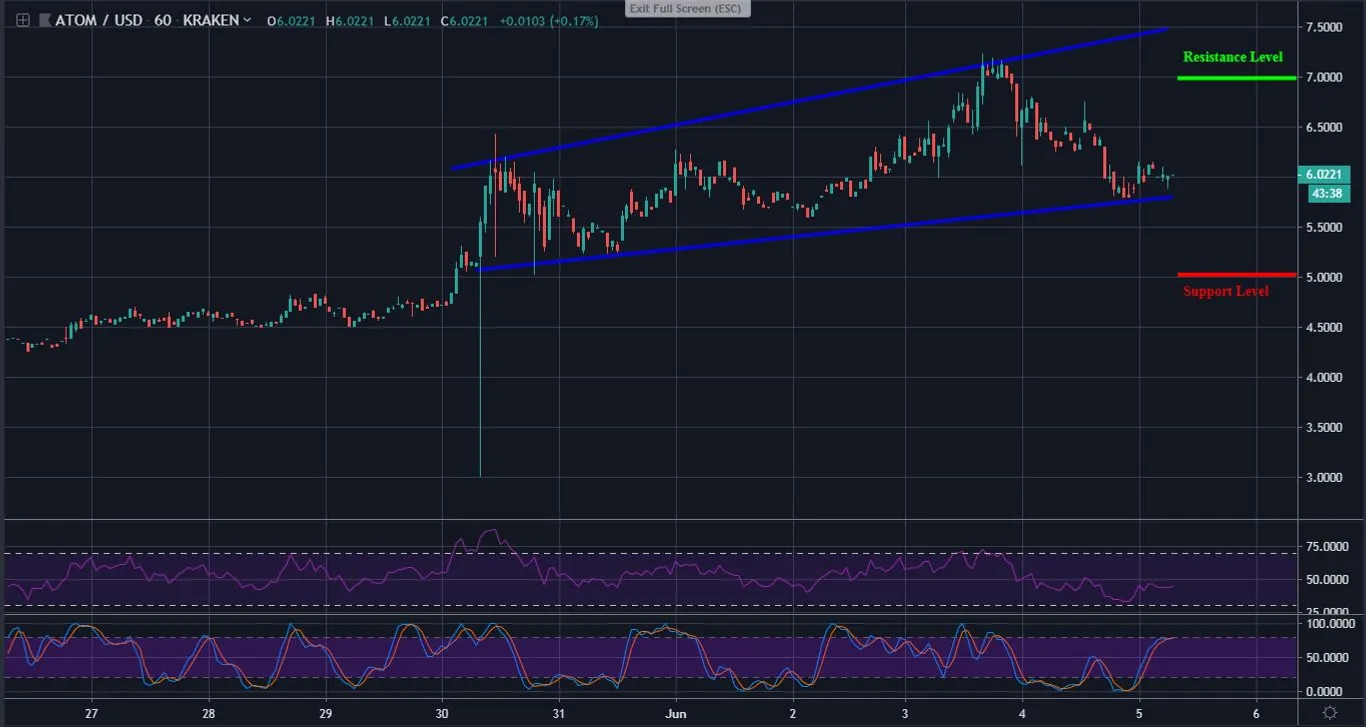Click the 'Support Level' text label
This screenshot has height=727, width=1366.
coord(1226,291)
